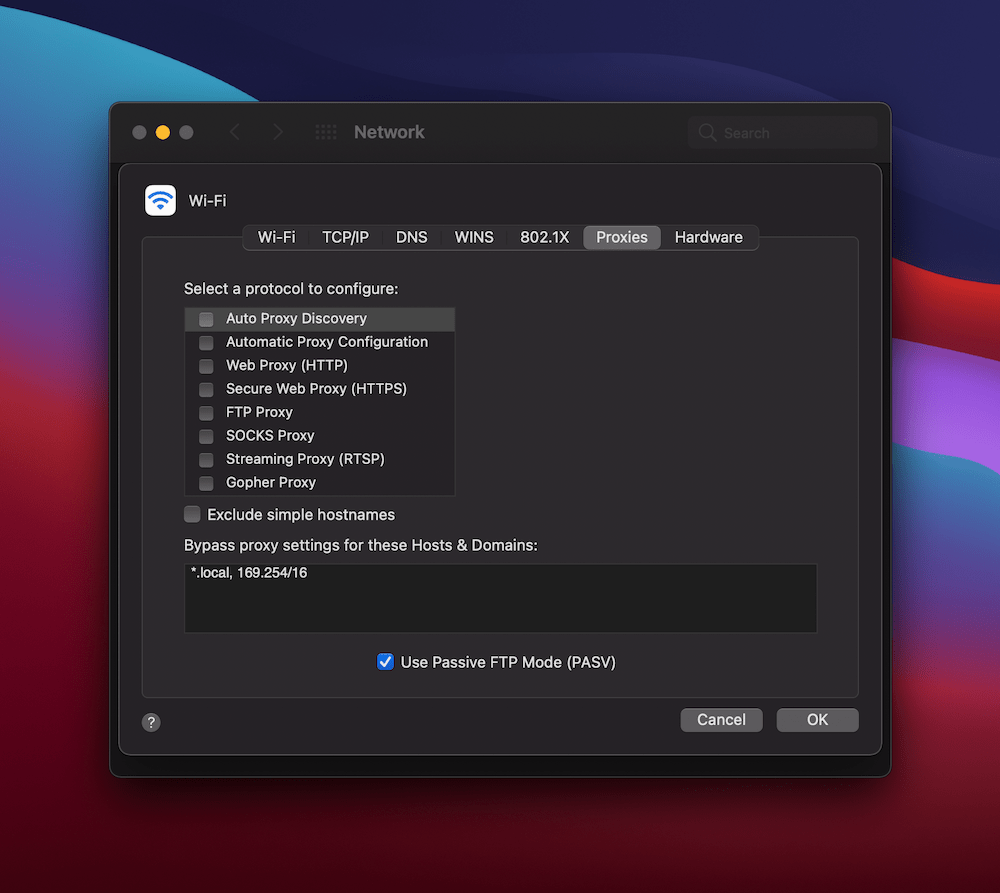Click inside the bypass Hosts & Domains field
This screenshot has height=893, width=1000.
pos(500,597)
